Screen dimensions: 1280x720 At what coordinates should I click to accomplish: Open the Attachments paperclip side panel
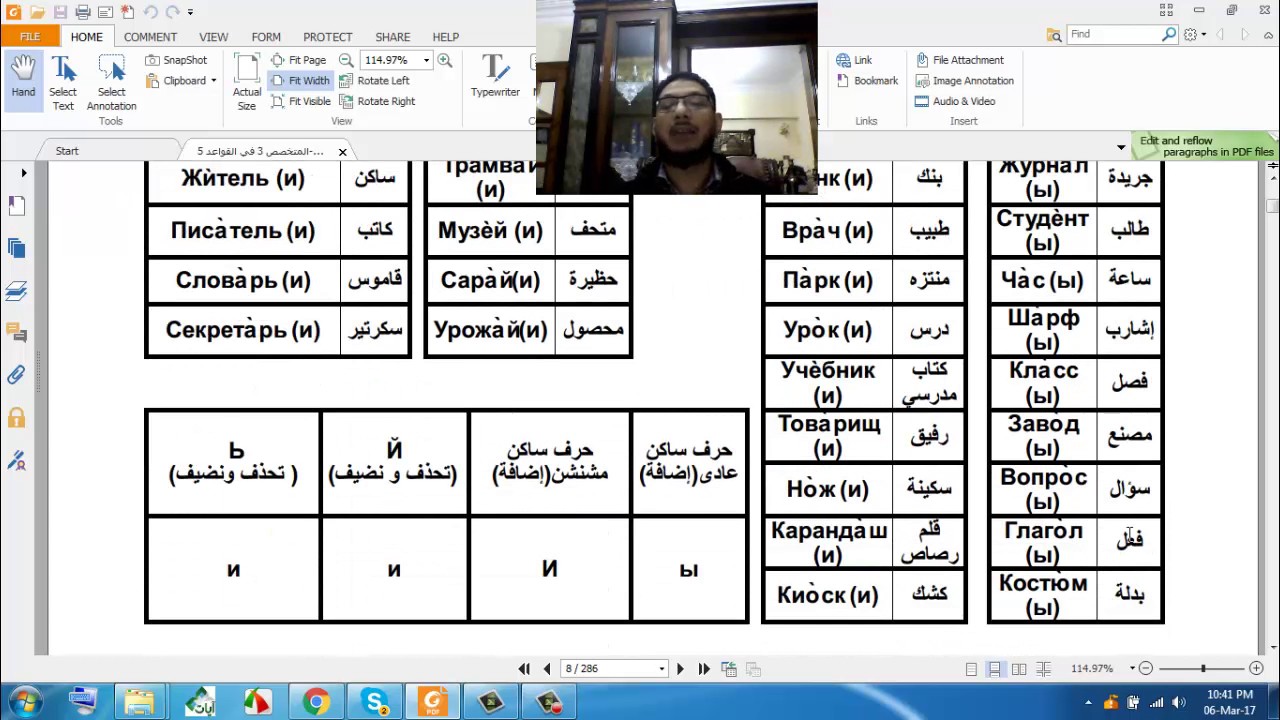[x=16, y=375]
